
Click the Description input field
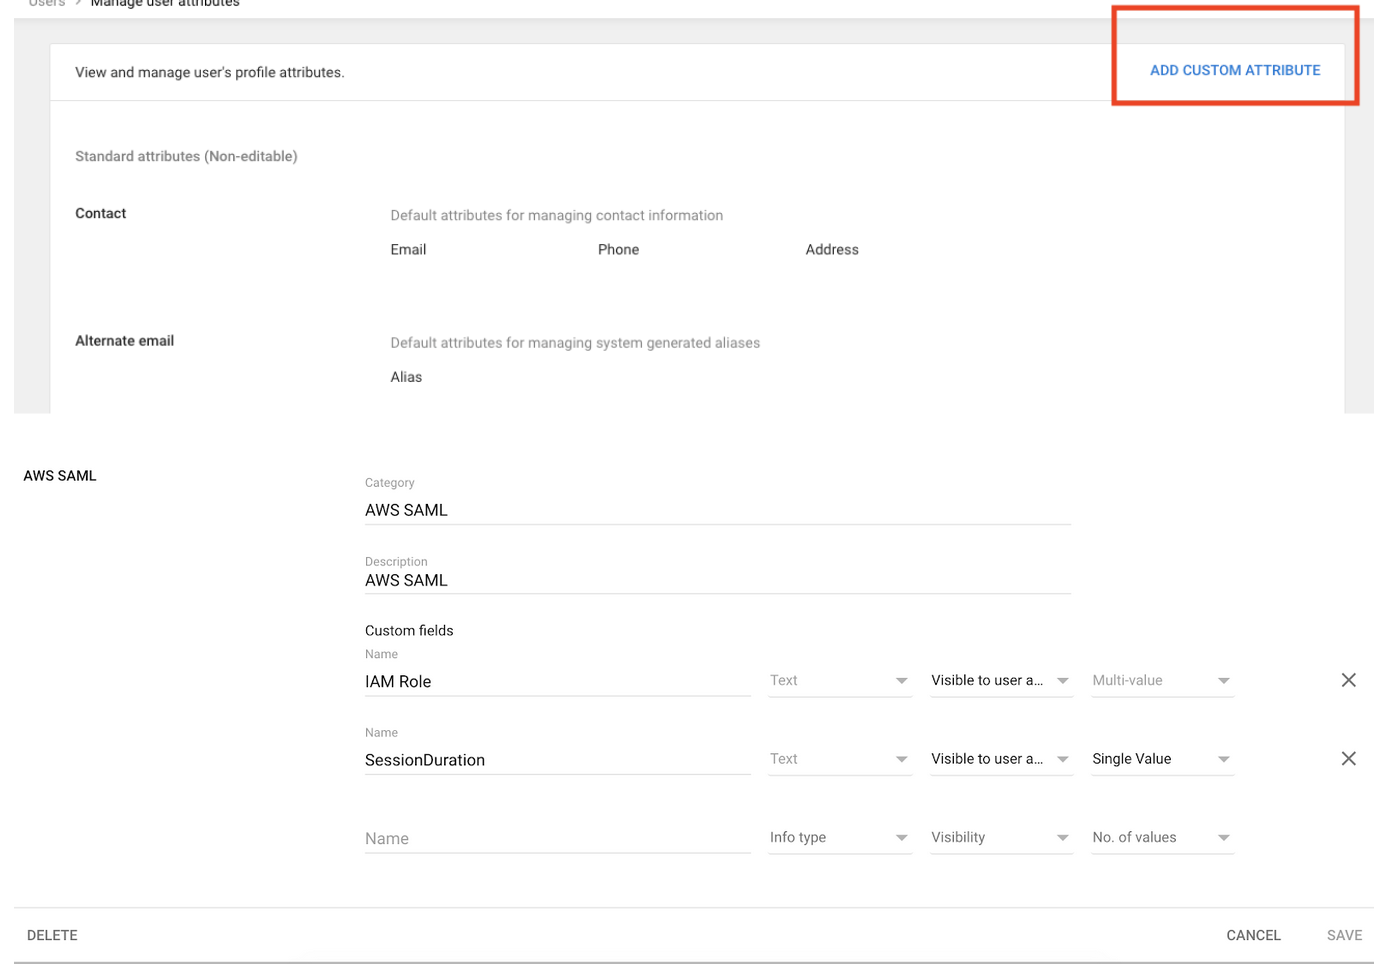717,580
